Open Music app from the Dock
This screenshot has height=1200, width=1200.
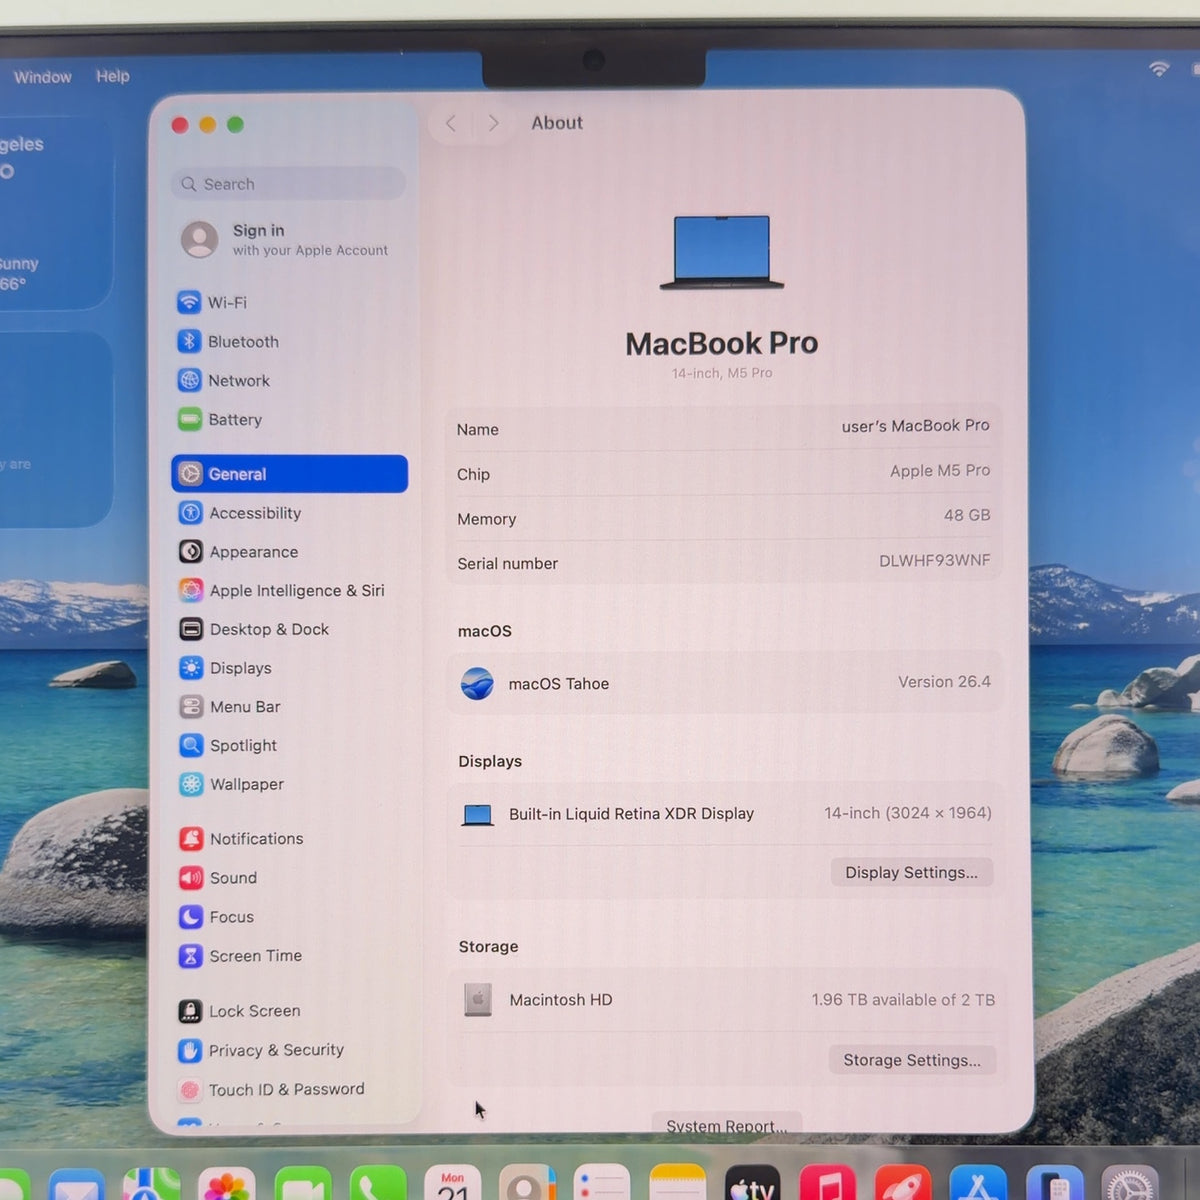[828, 1184]
